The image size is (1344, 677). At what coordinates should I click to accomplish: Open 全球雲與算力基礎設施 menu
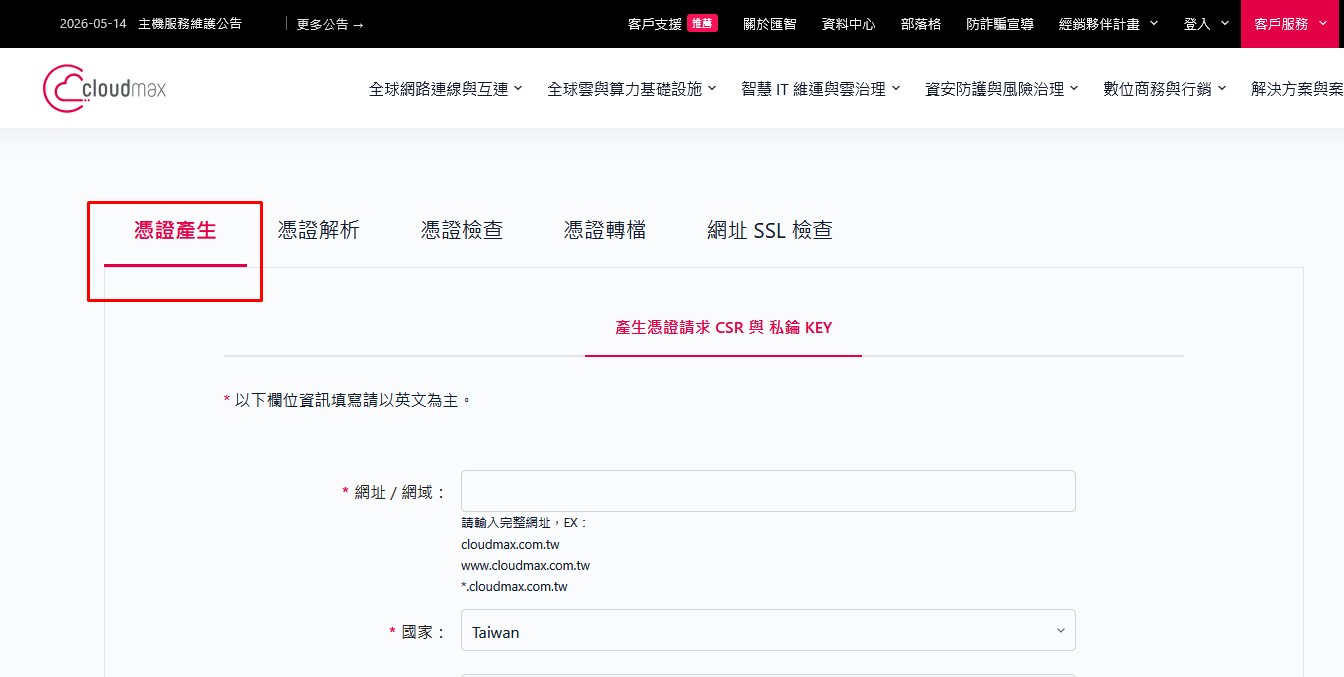632,89
